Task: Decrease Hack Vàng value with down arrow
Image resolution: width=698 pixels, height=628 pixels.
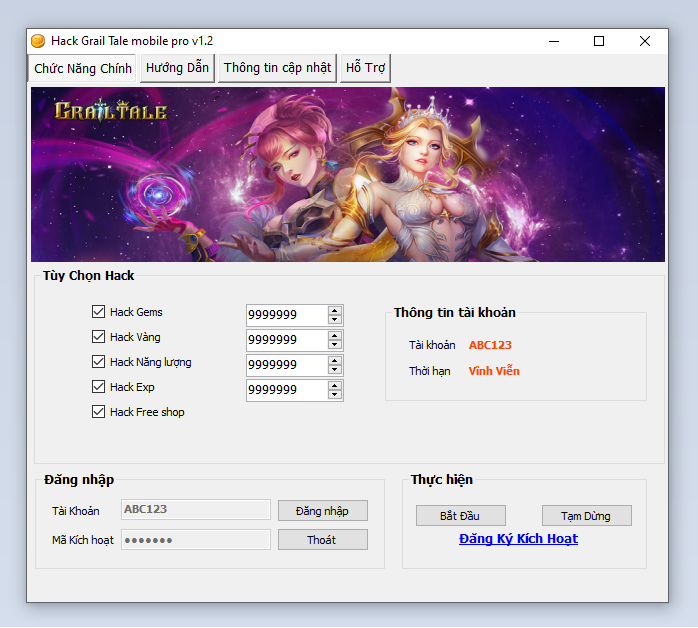Action: coord(335,345)
